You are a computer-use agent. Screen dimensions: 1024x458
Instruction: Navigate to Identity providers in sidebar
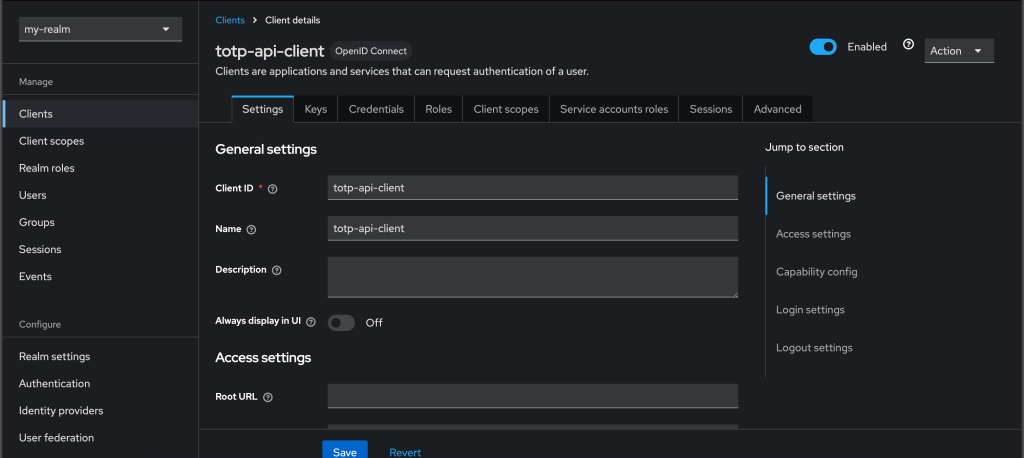tap(61, 410)
